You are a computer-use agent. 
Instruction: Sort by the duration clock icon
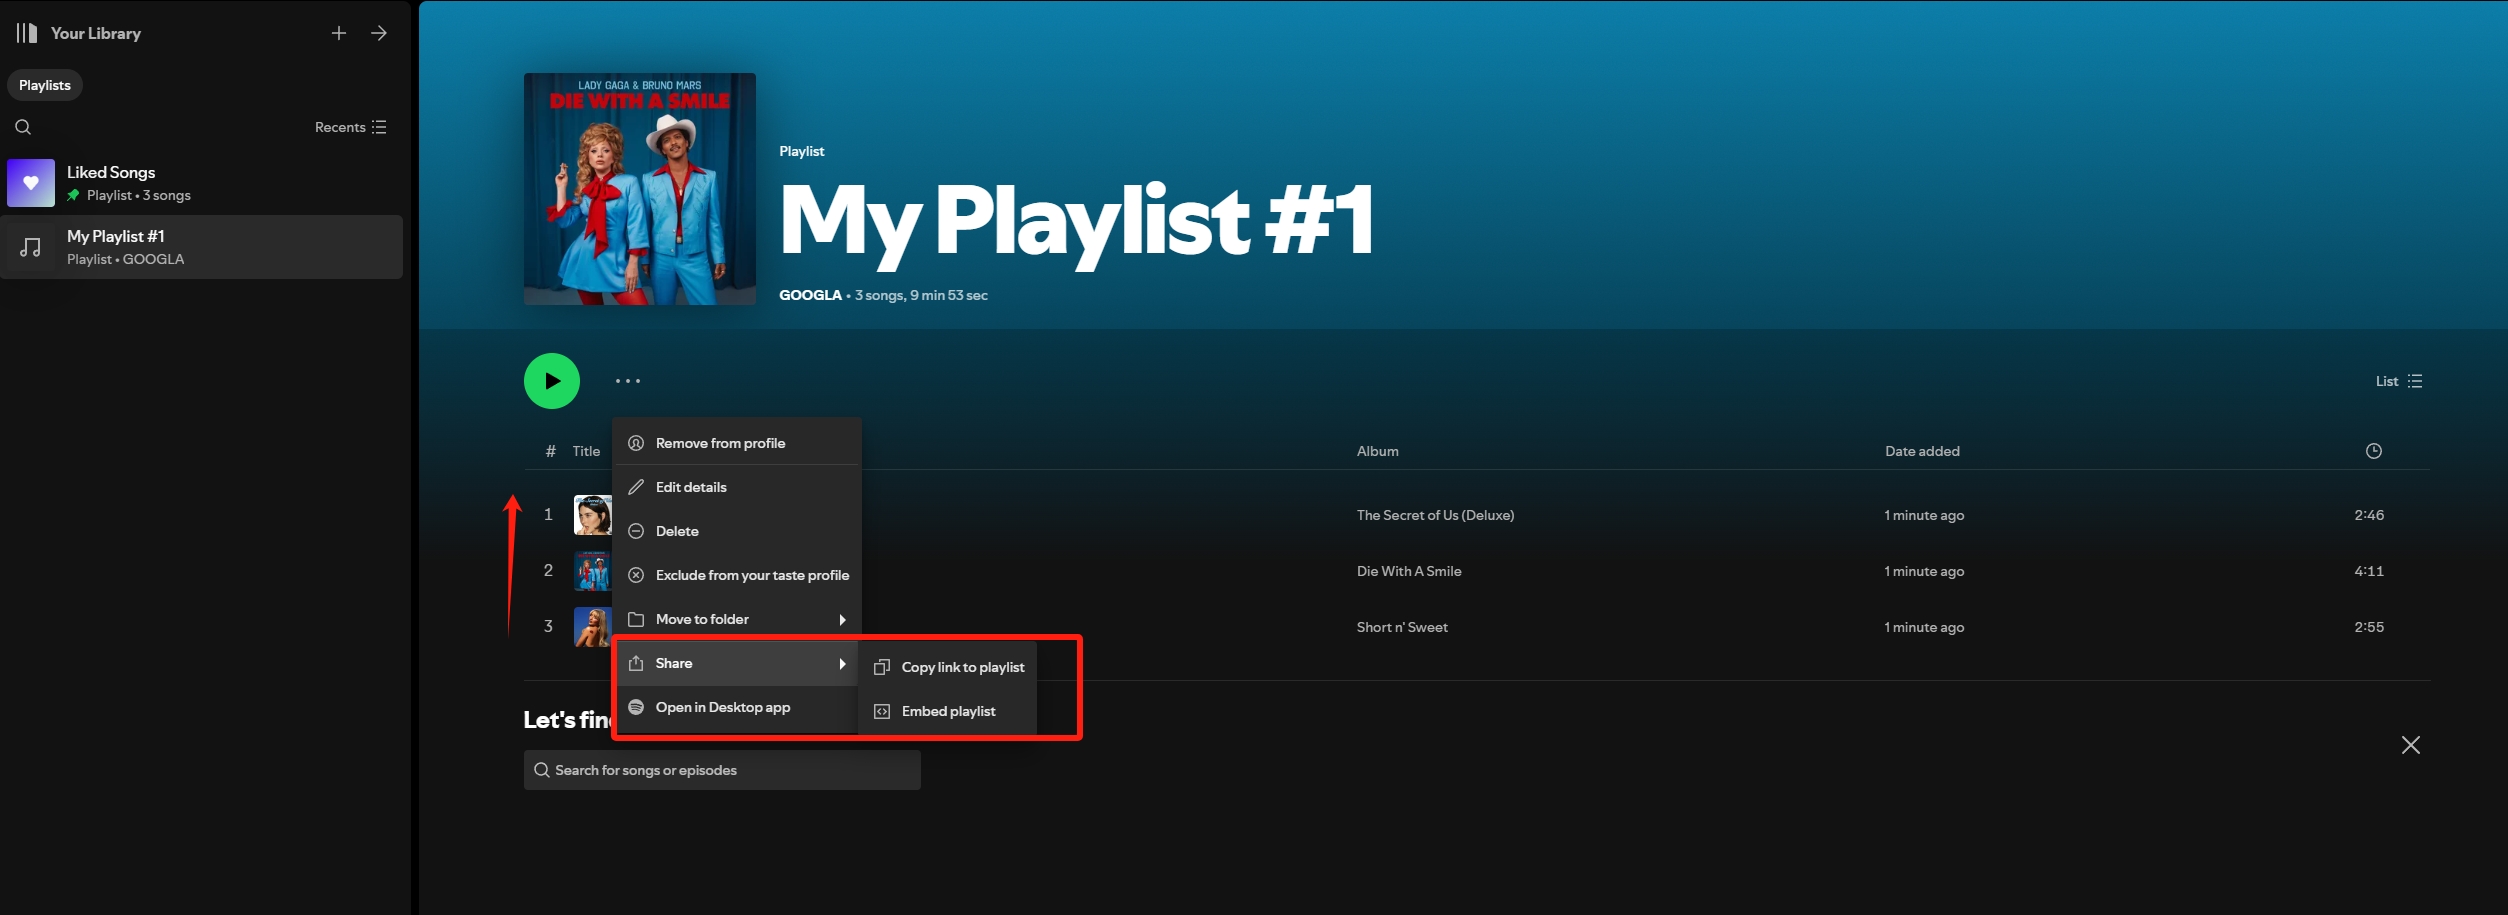coord(2374,451)
